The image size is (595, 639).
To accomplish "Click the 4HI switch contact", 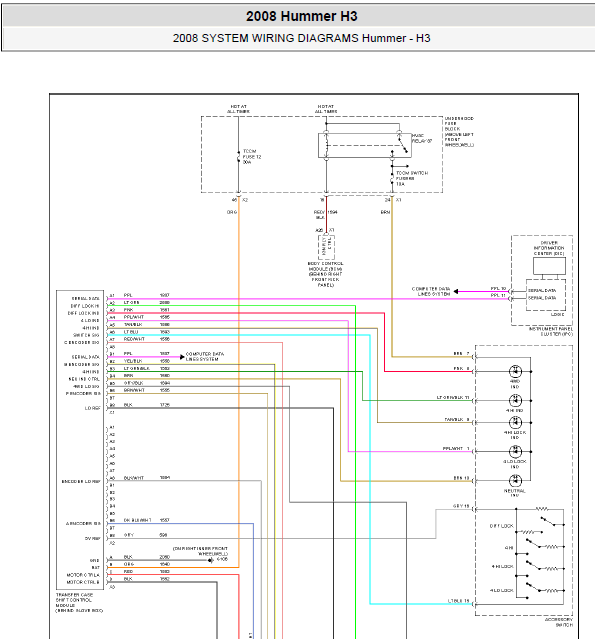I will (534, 544).
